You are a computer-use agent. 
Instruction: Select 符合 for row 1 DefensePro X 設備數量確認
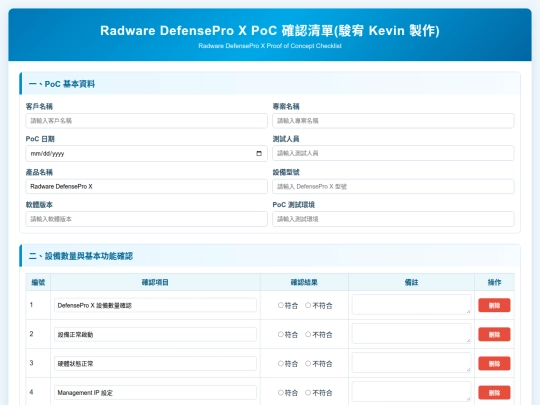(x=281, y=305)
